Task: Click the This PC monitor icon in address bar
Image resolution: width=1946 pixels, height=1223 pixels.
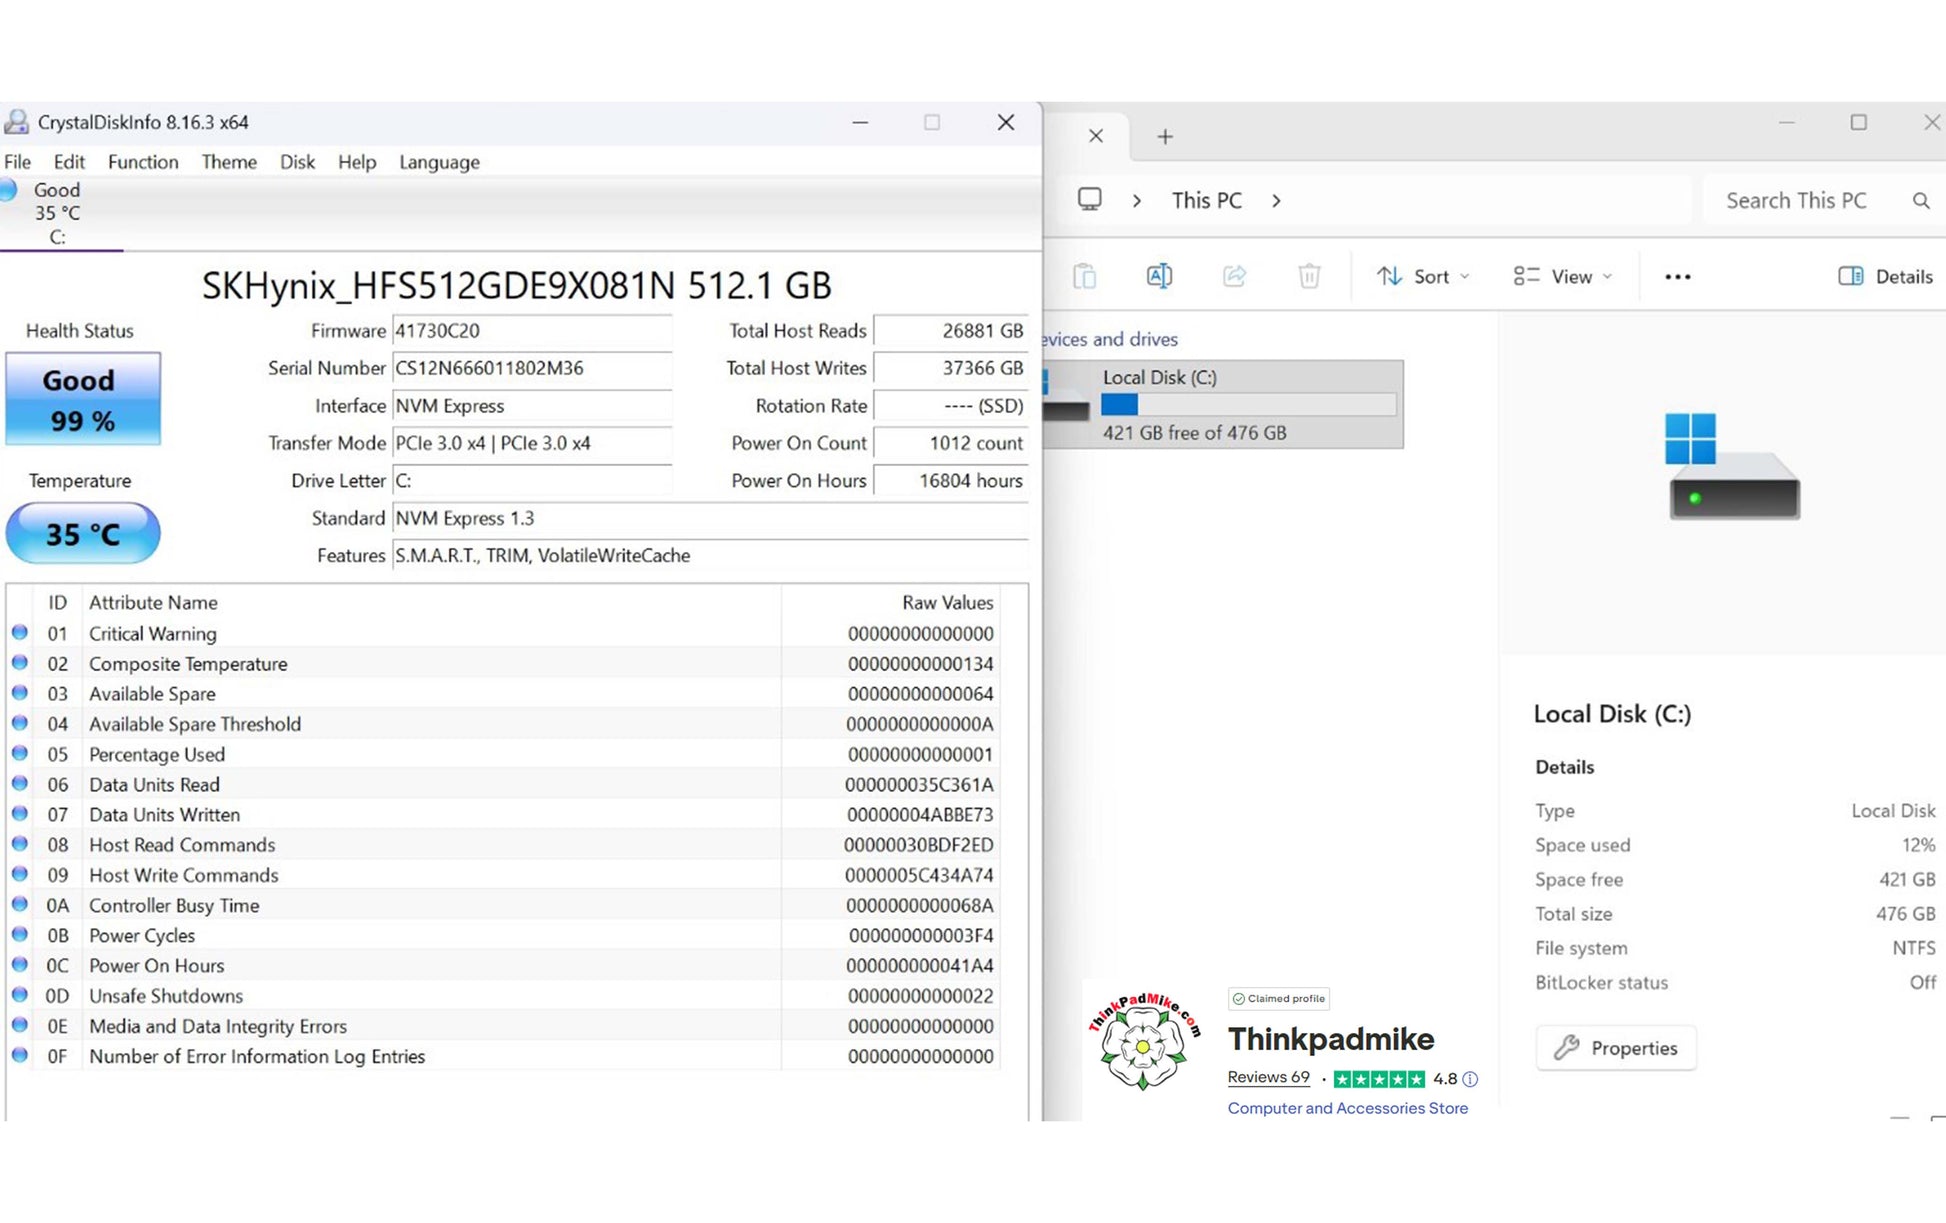Action: tap(1090, 200)
